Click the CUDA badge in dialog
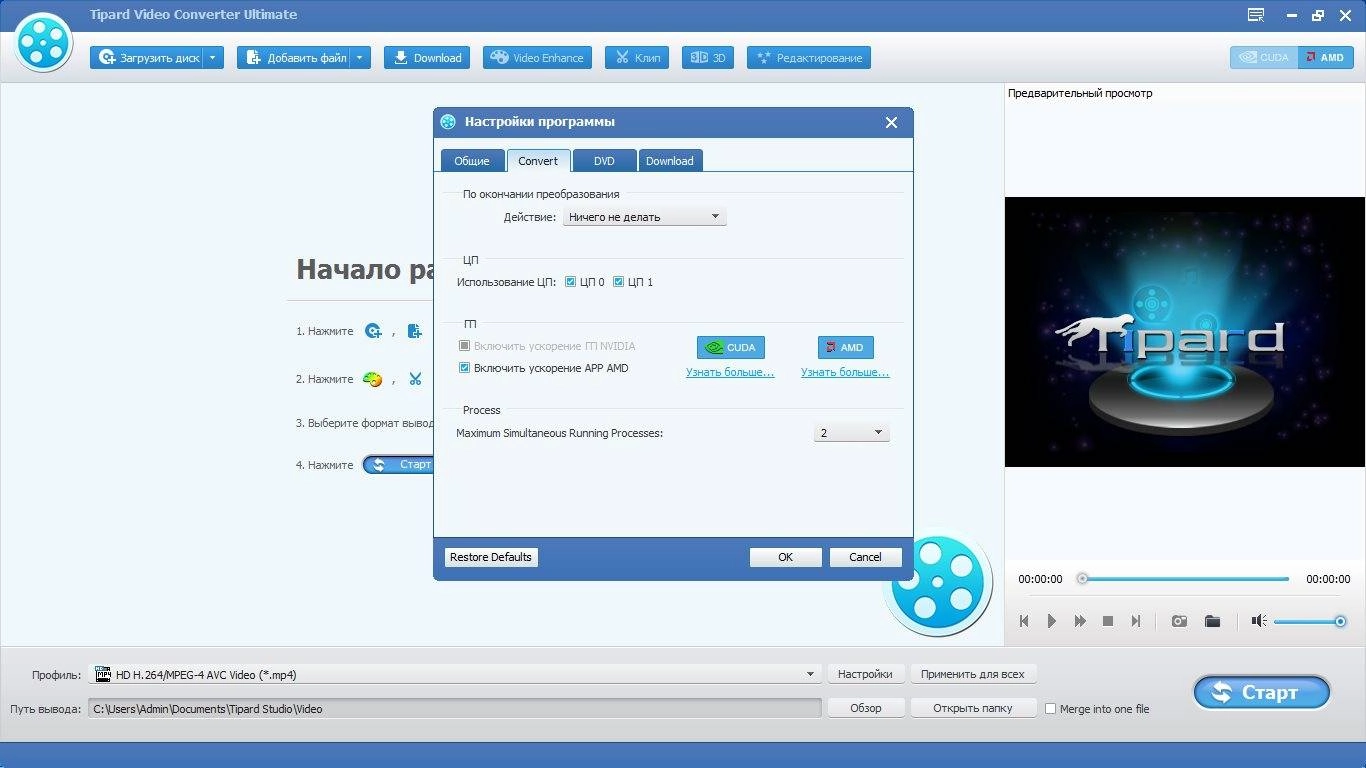1366x768 pixels. coord(731,347)
